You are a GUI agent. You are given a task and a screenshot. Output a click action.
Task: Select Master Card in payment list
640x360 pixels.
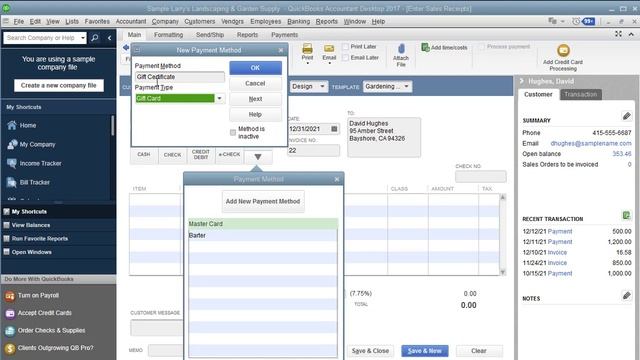point(263,224)
